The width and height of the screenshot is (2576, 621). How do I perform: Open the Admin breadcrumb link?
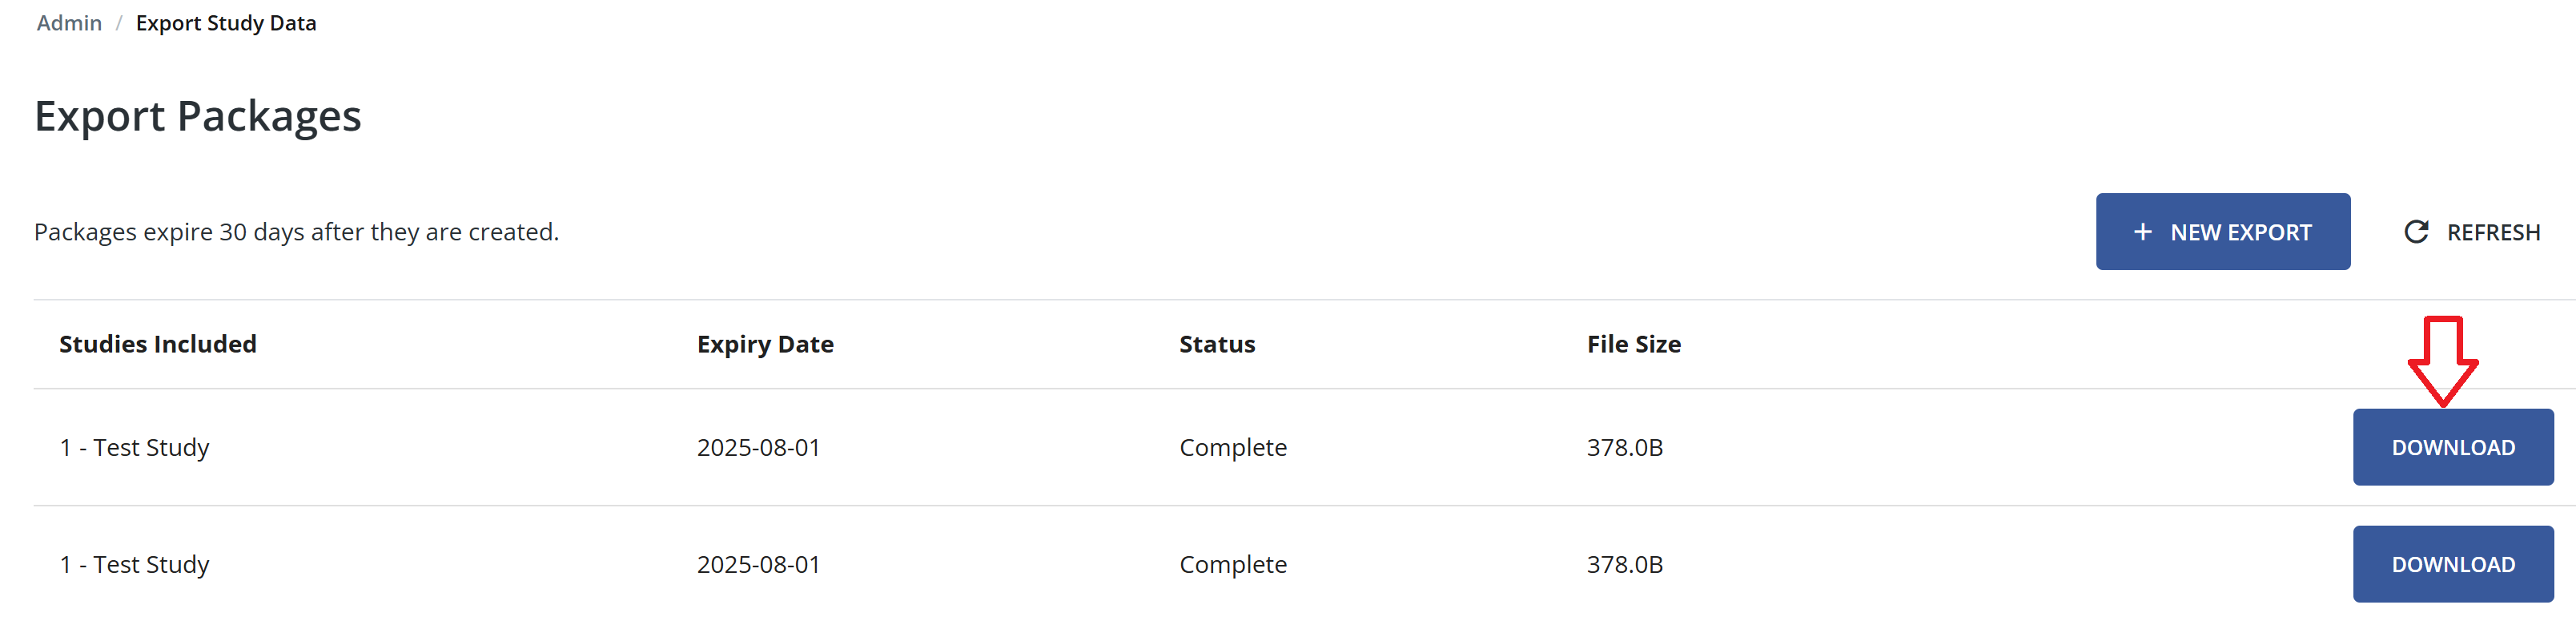pyautogui.click(x=67, y=22)
